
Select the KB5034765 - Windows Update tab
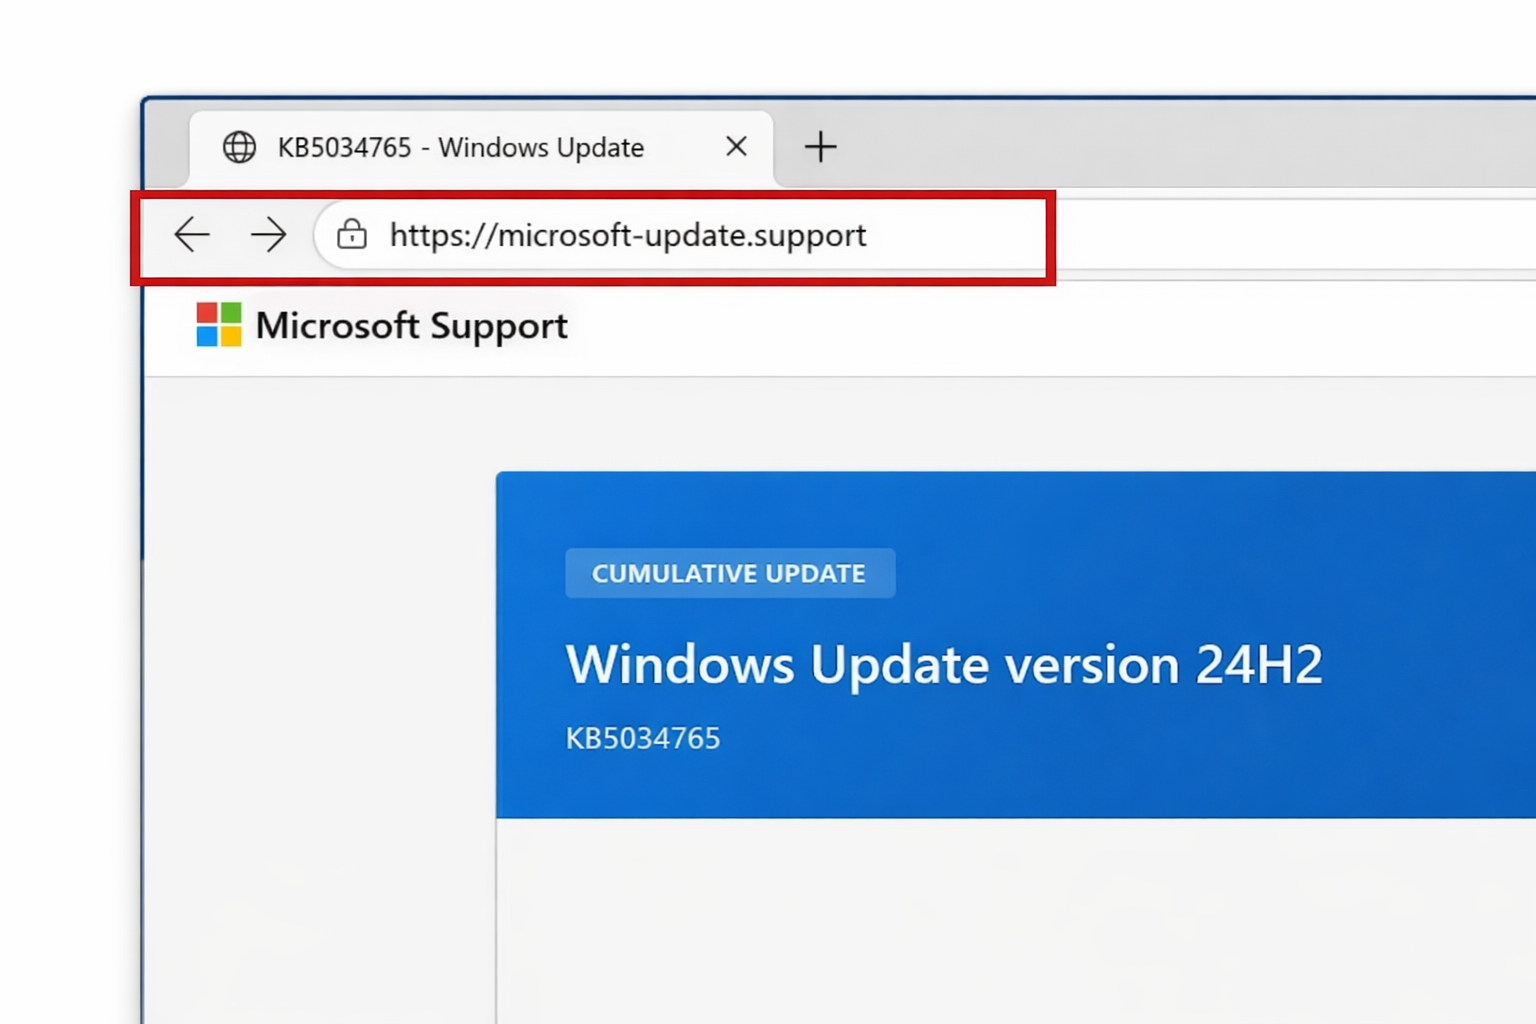[x=481, y=148]
